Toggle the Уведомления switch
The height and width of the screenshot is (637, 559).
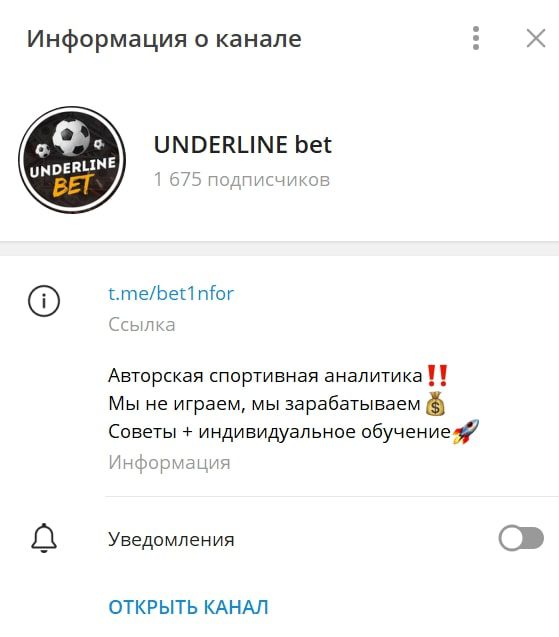pyautogui.click(x=521, y=538)
